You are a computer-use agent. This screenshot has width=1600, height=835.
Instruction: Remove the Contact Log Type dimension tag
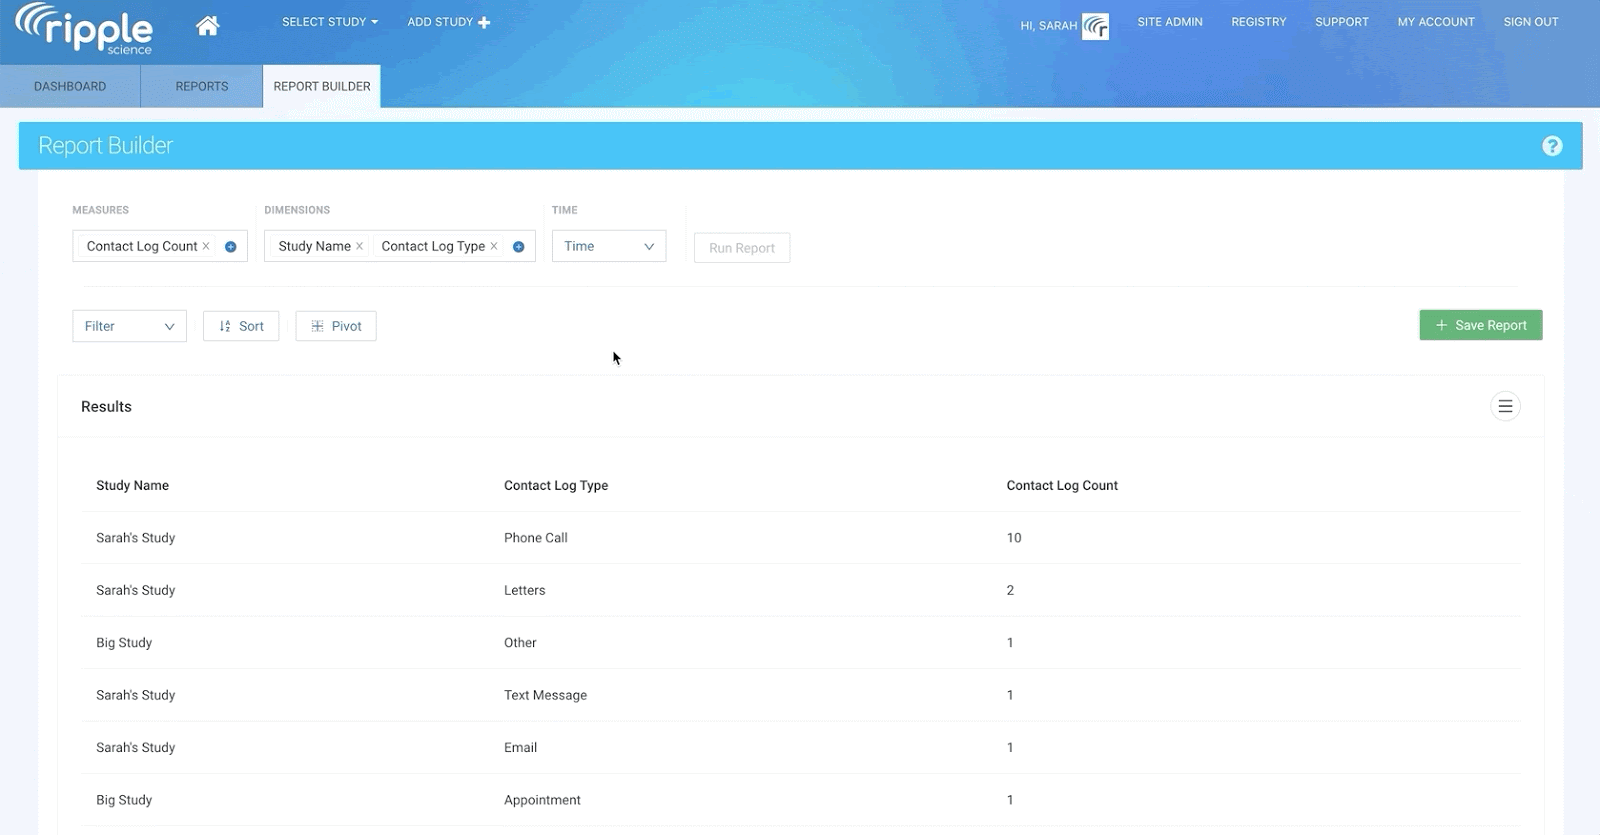coord(494,246)
